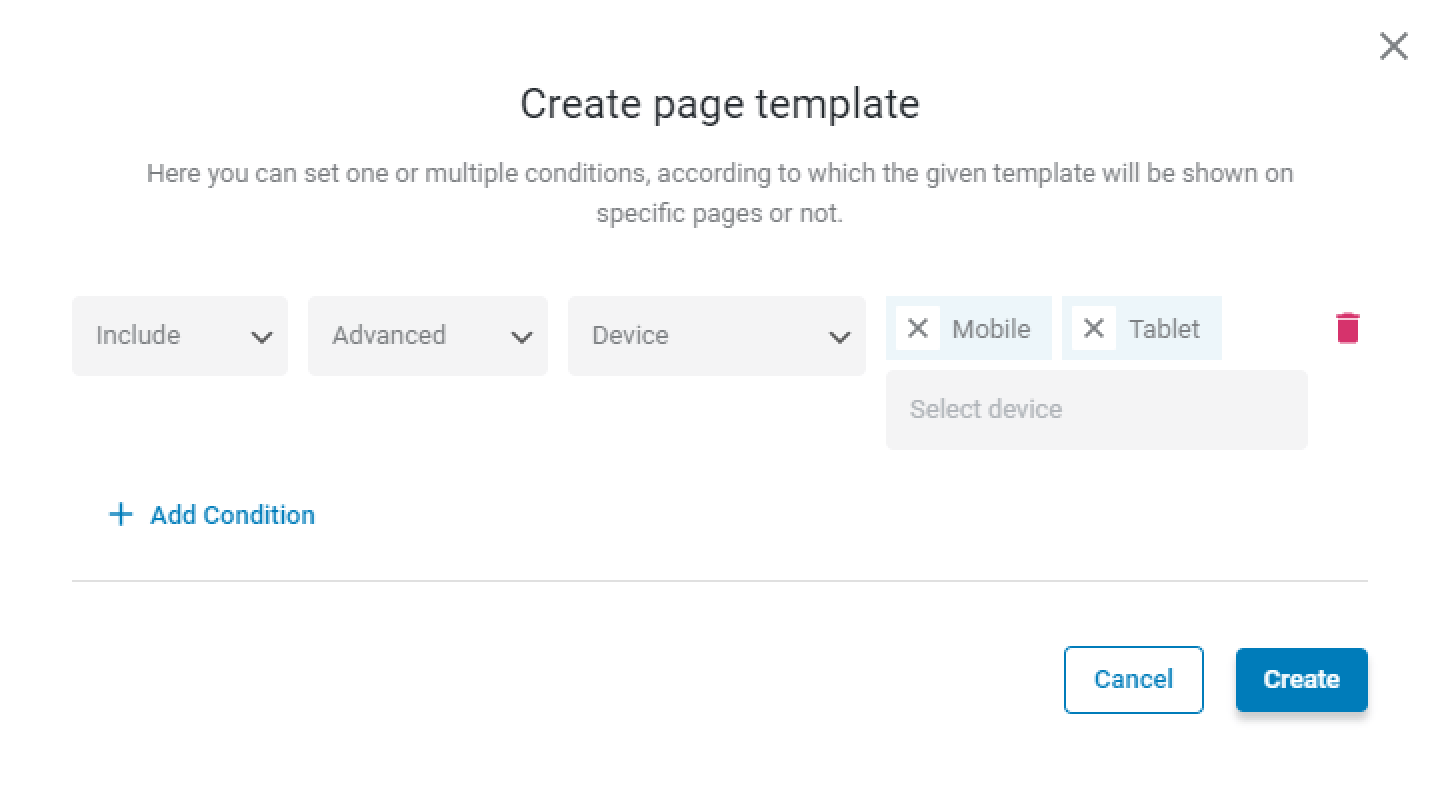Expand the Device type dropdown
This screenshot has height=786, width=1440.
717,336
